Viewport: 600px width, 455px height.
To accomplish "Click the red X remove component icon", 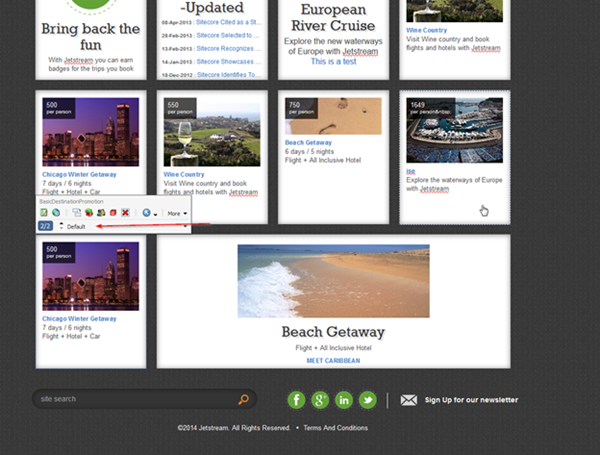I will 125,212.
